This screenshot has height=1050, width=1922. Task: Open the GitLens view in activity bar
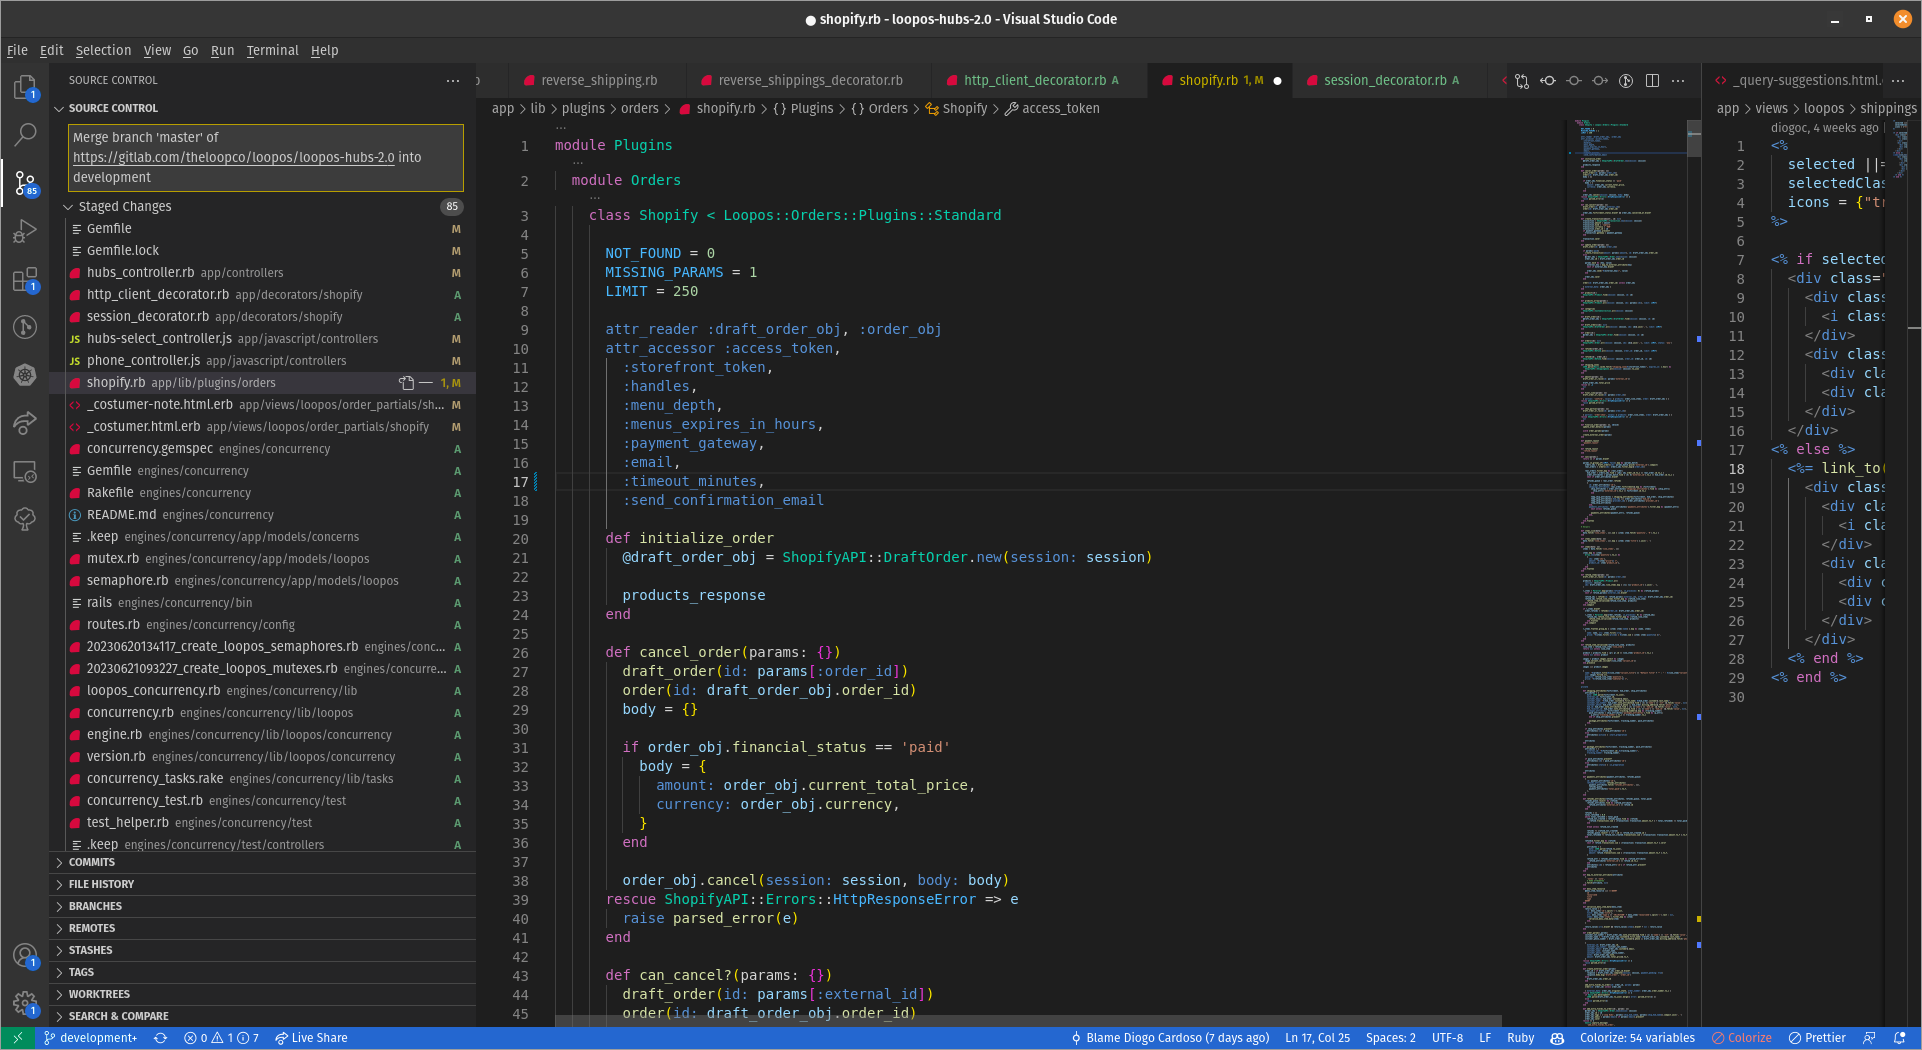[25, 327]
